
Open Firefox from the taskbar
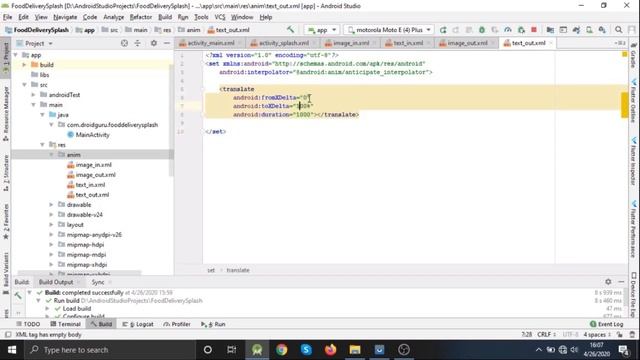330,350
